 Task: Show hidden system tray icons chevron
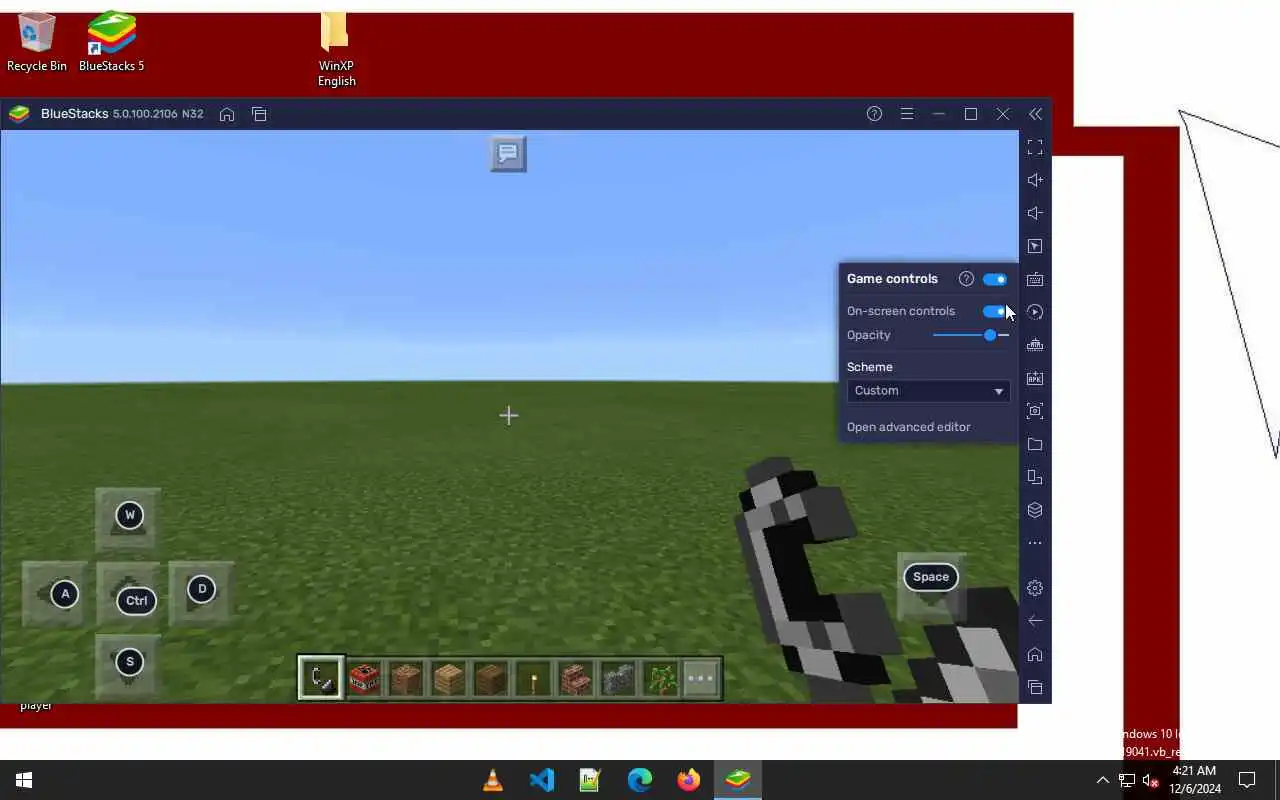point(1102,780)
